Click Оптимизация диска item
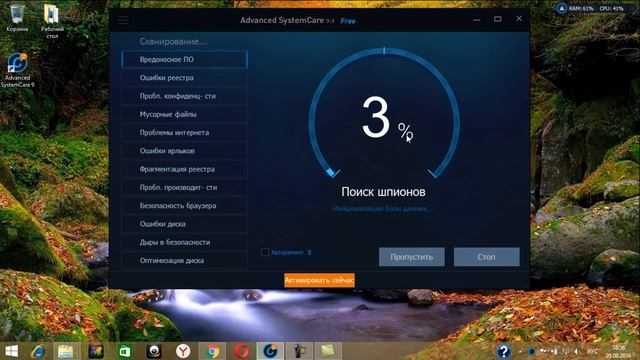The width and height of the screenshot is (640, 360). [184, 260]
